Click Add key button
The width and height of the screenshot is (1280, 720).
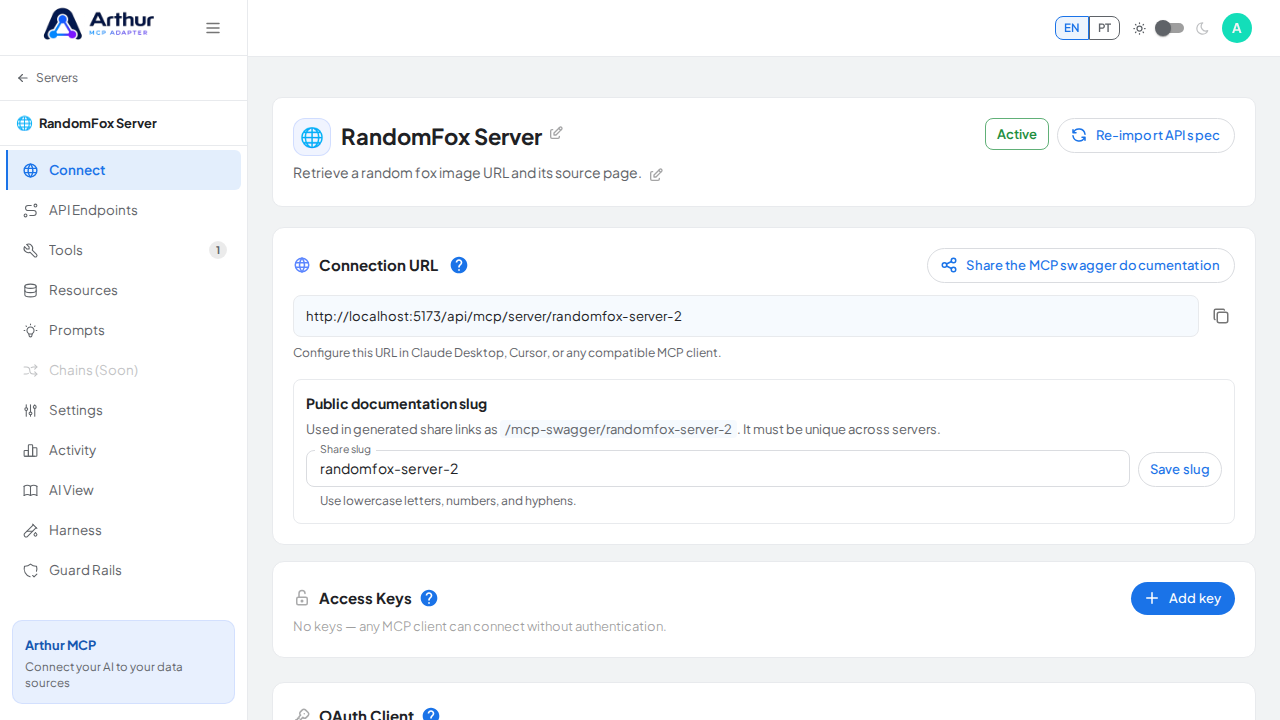pos(1183,598)
